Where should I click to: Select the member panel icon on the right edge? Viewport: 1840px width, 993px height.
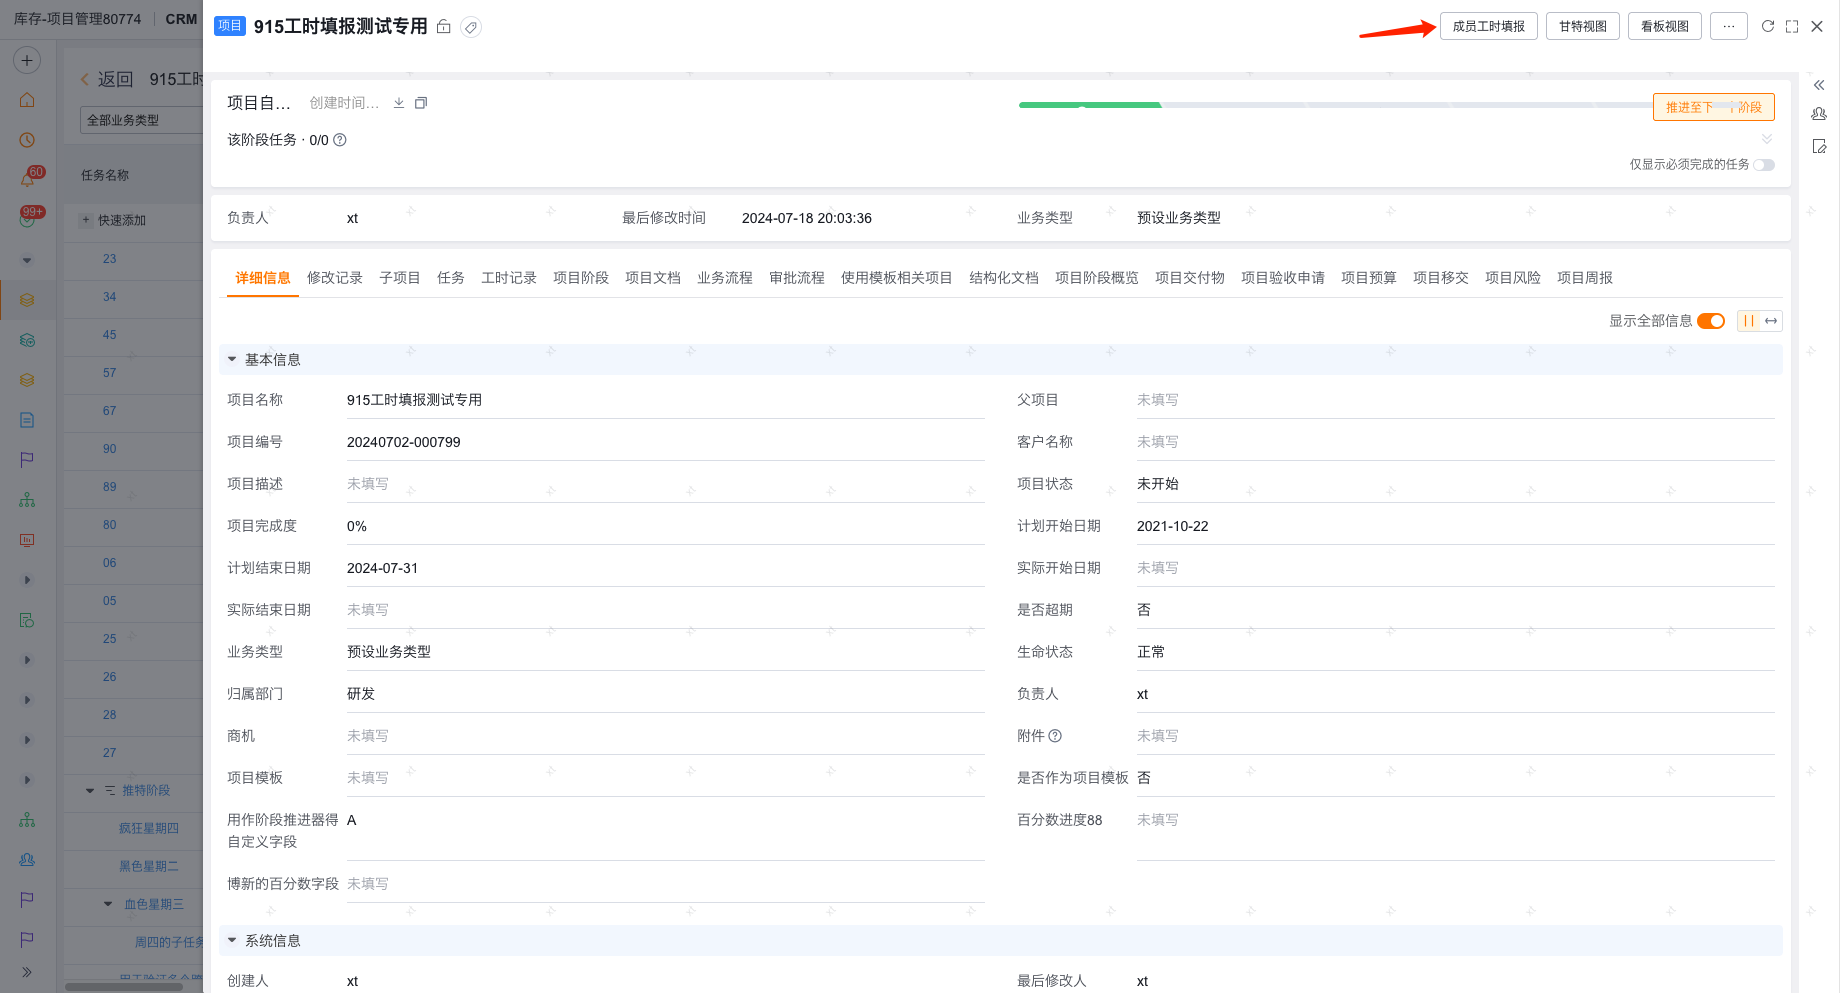tap(1819, 113)
